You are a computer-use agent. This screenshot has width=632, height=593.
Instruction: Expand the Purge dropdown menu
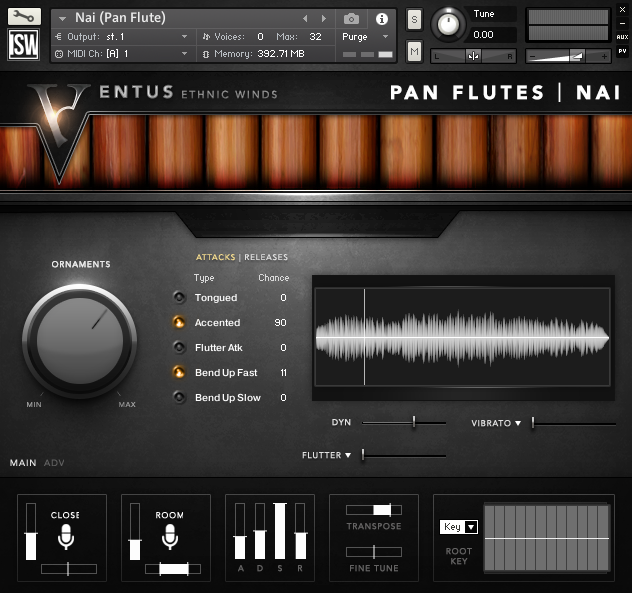[x=385, y=37]
